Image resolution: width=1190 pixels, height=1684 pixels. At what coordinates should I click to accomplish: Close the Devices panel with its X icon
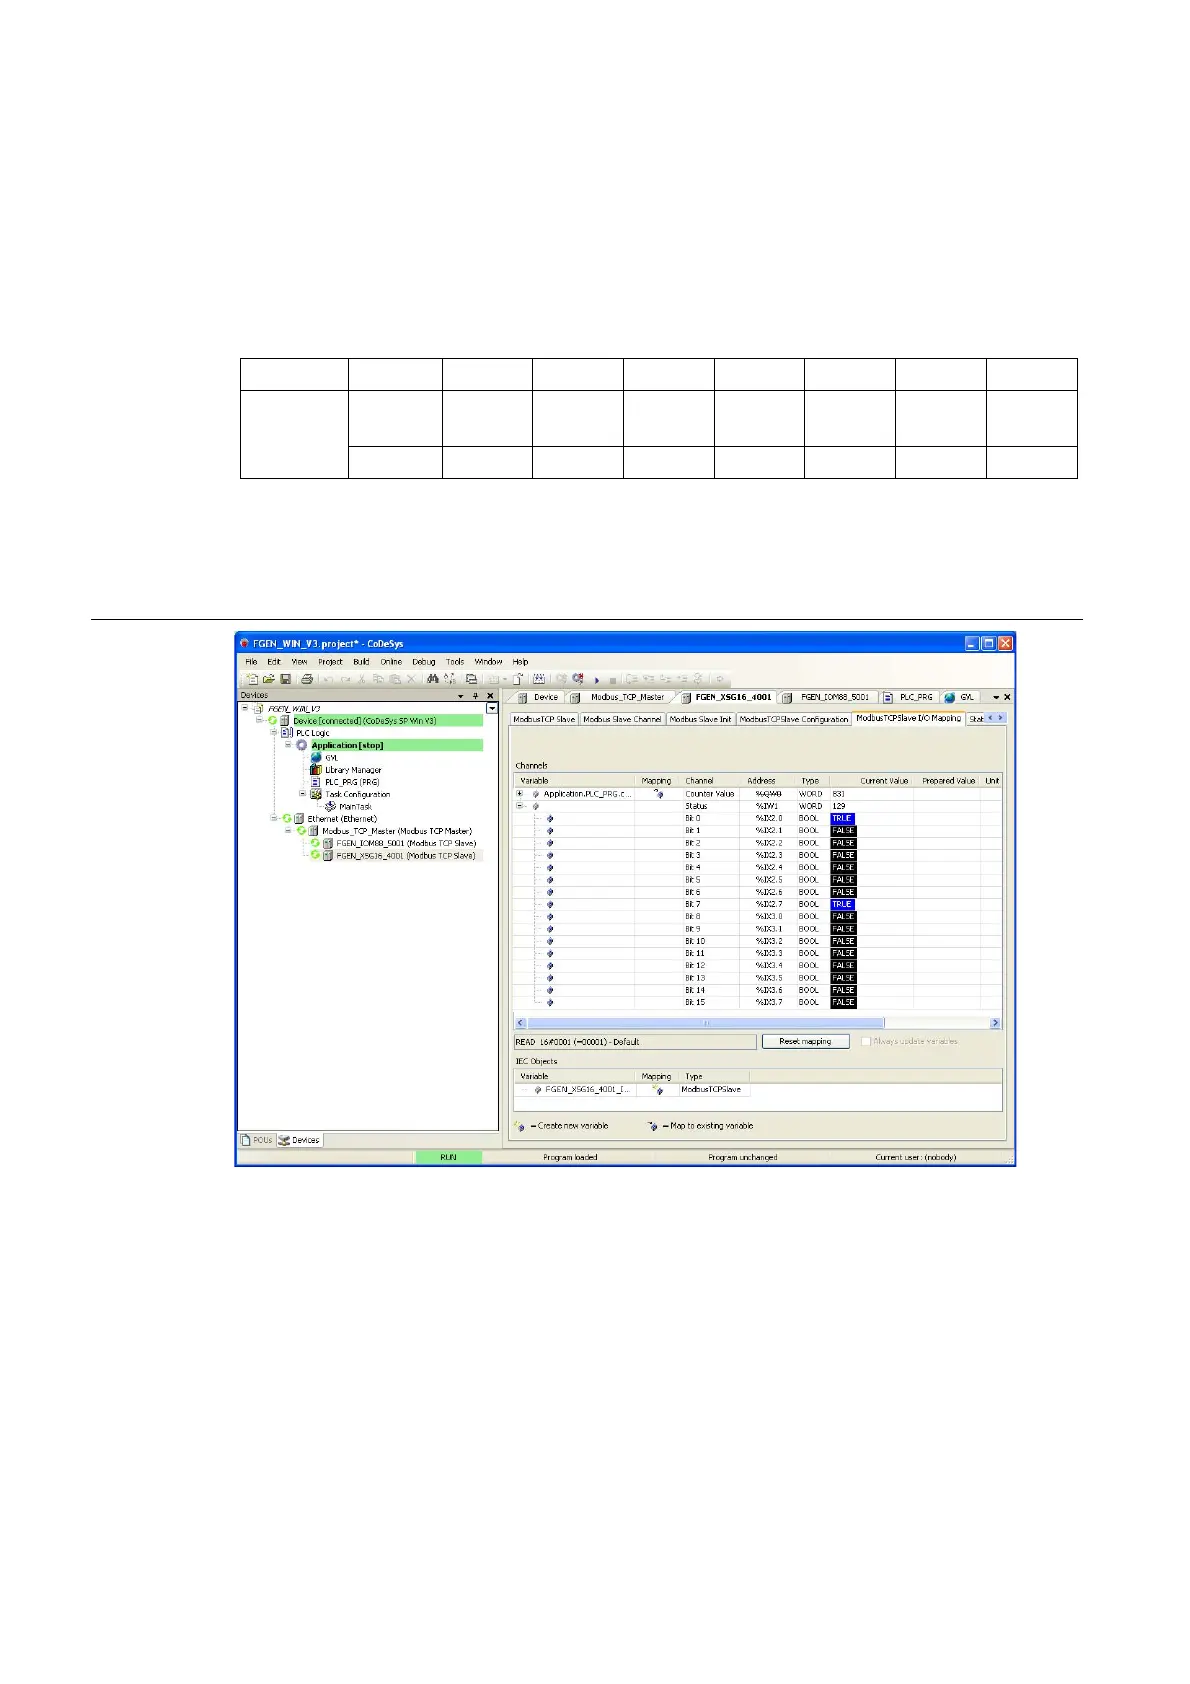point(490,696)
